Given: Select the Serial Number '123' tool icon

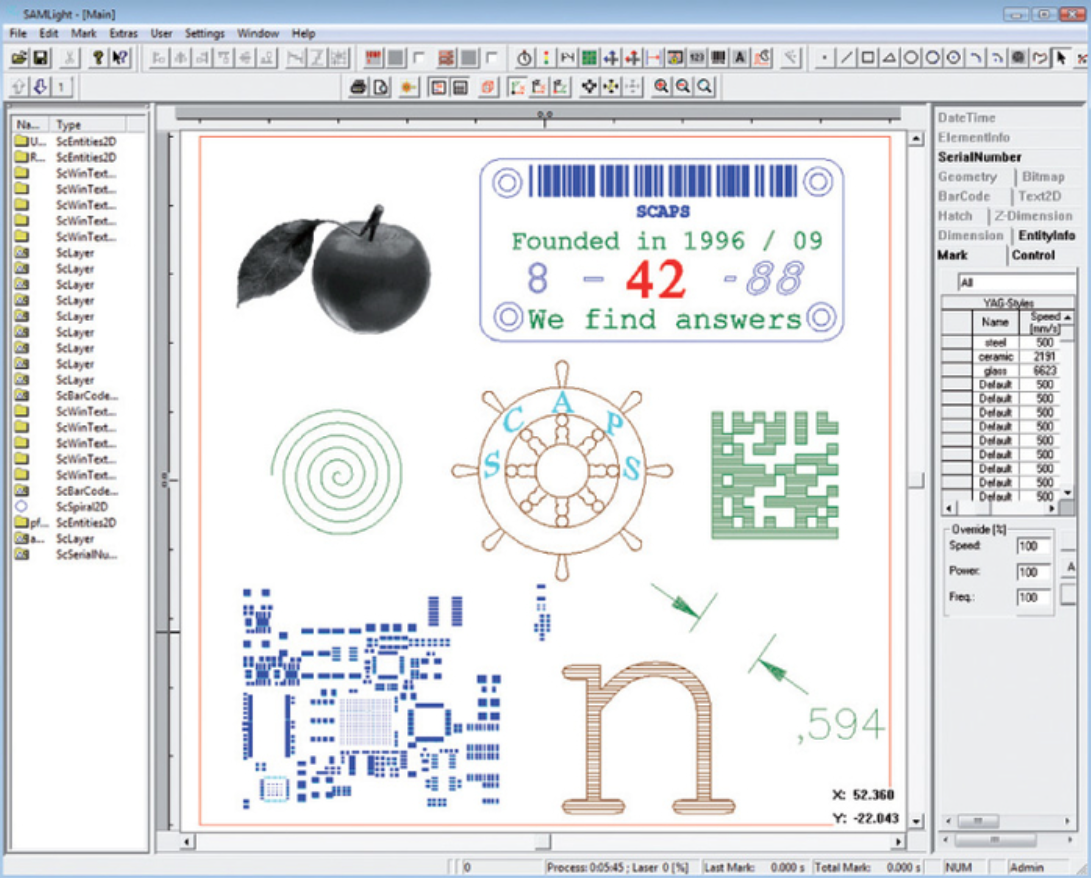Looking at the screenshot, I should pos(696,58).
